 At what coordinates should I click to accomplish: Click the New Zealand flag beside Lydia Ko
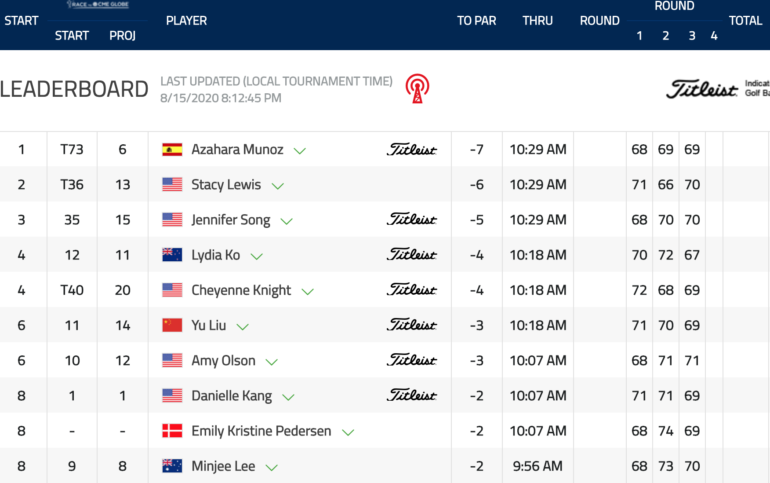tap(172, 255)
